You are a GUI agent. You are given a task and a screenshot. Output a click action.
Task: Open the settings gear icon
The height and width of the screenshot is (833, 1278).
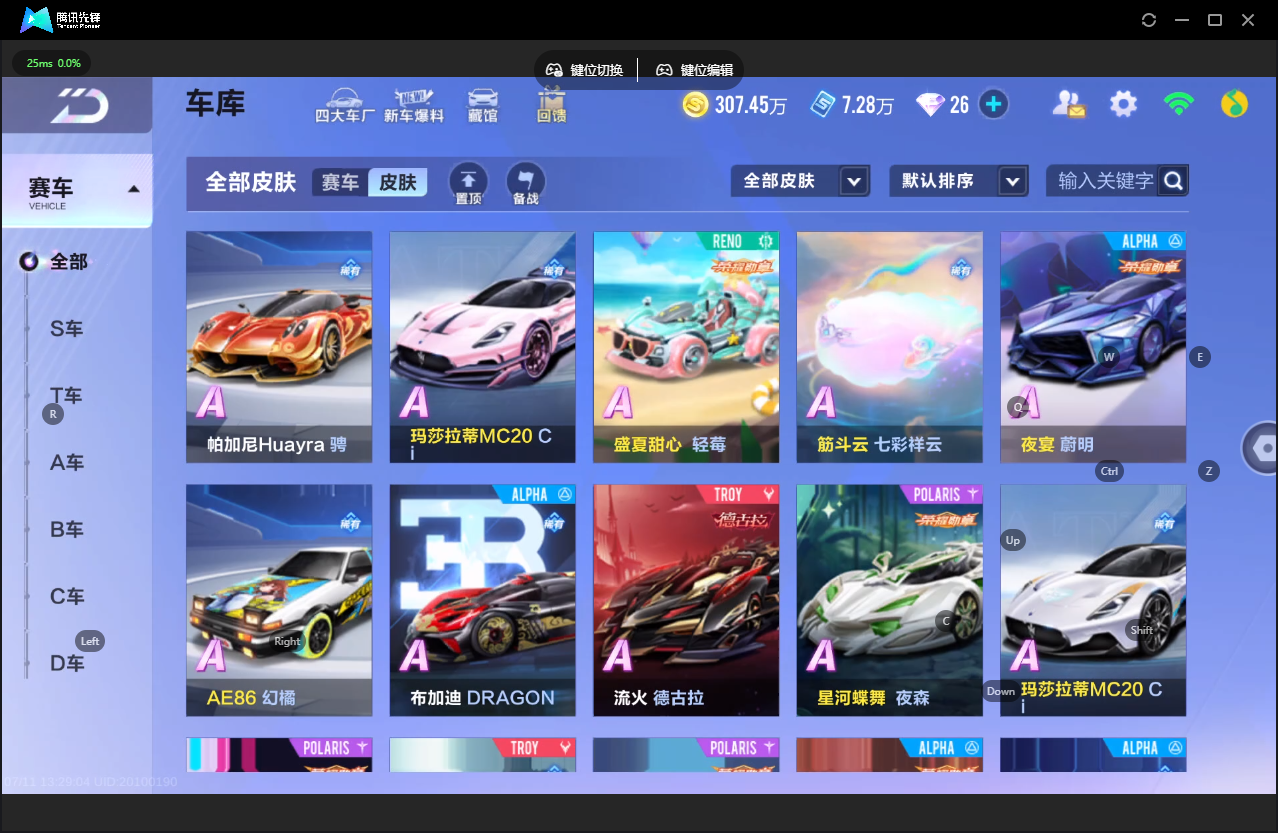pos(1124,104)
